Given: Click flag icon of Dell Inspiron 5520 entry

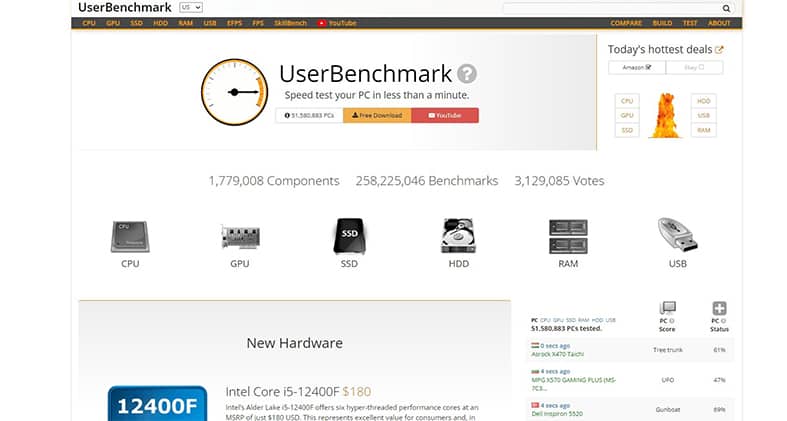Looking at the screenshot, I should (x=535, y=405).
